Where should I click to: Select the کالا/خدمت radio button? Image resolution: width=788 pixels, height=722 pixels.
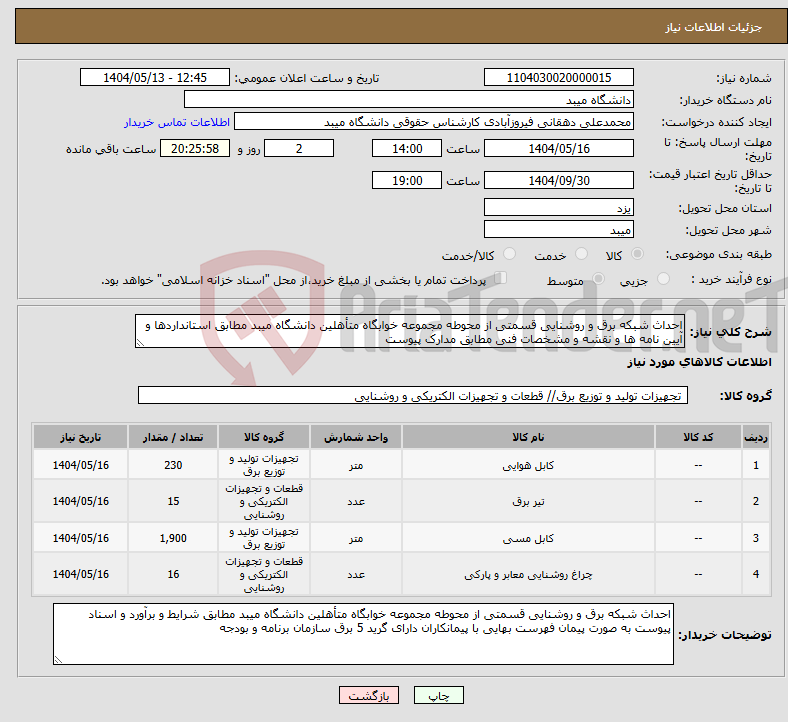[510, 254]
